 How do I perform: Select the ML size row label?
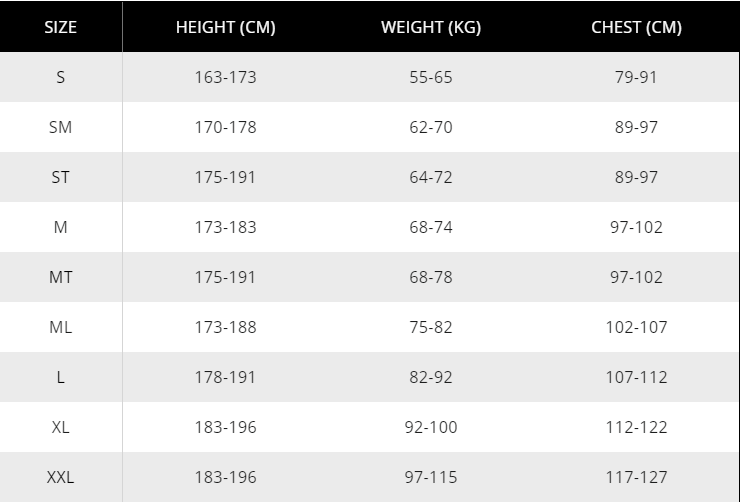[61, 327]
